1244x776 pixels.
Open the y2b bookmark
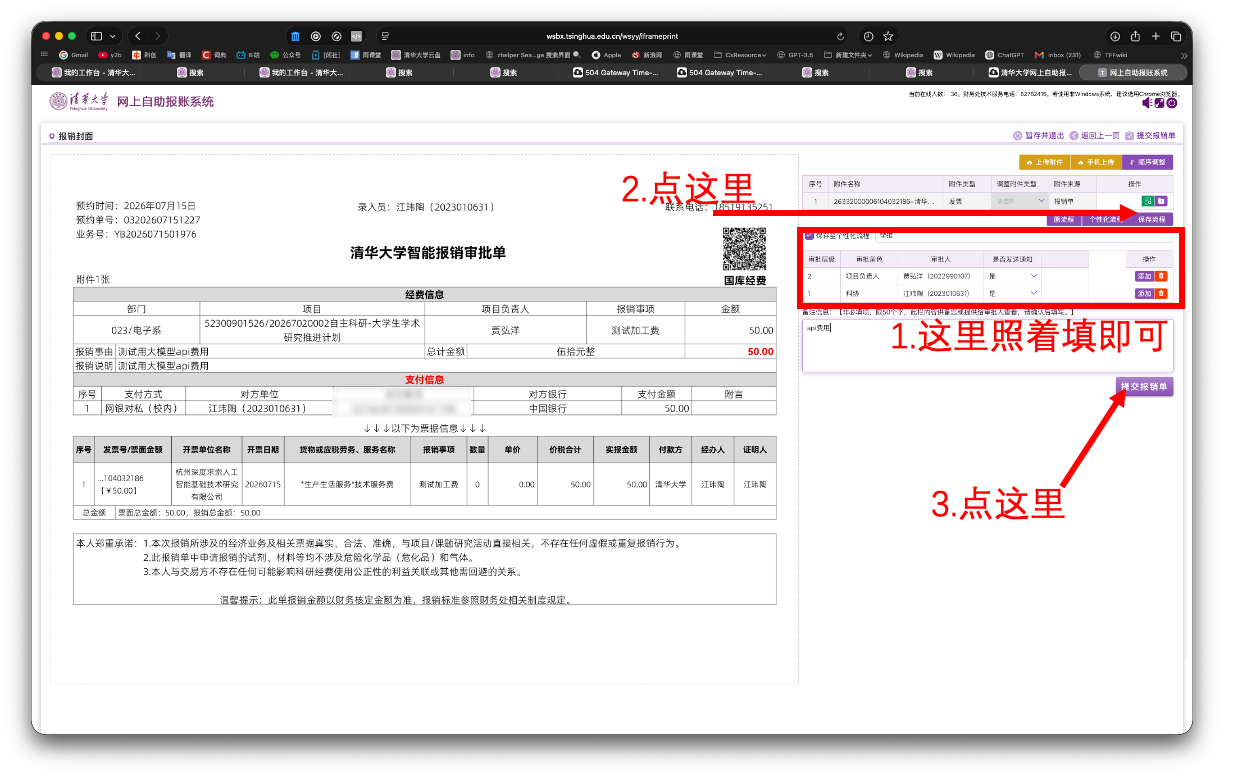pyautogui.click(x=110, y=55)
